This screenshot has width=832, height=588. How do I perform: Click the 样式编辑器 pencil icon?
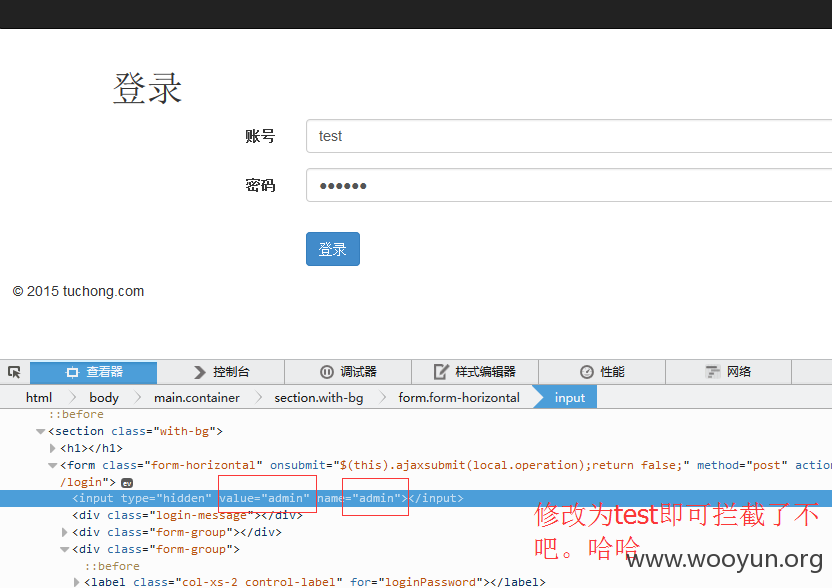pos(441,372)
